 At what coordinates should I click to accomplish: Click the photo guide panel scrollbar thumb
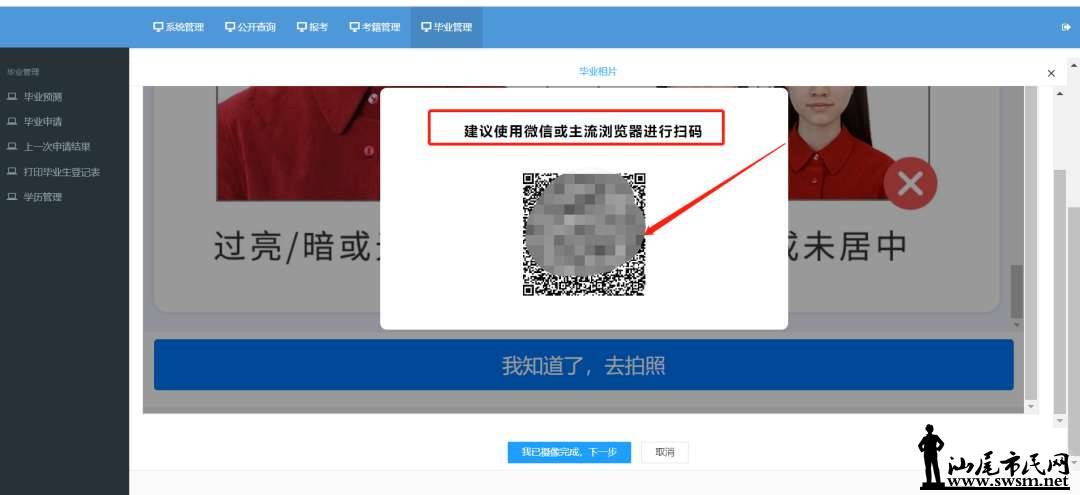coord(1017,292)
